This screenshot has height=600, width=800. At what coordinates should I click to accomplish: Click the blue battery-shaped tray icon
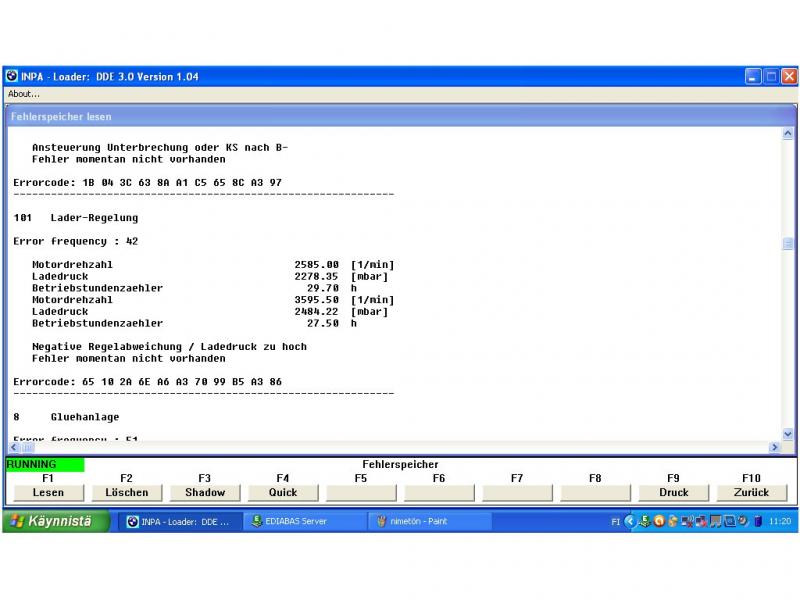pyautogui.click(x=758, y=521)
